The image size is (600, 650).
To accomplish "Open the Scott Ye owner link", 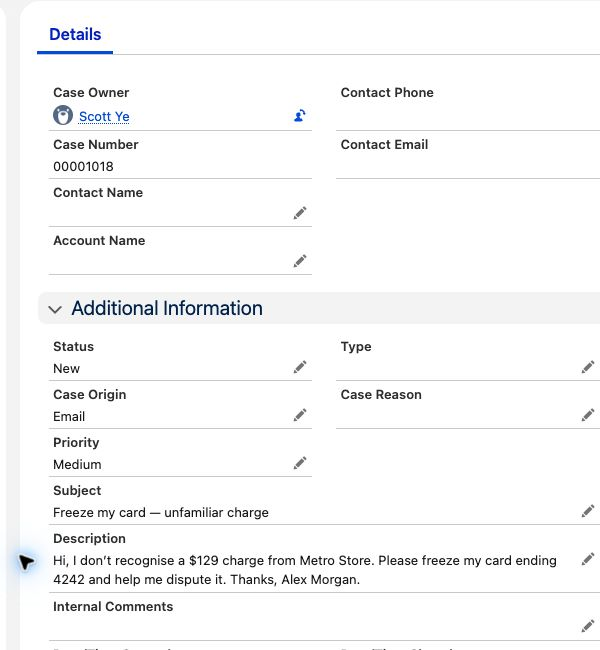I will (104, 116).
